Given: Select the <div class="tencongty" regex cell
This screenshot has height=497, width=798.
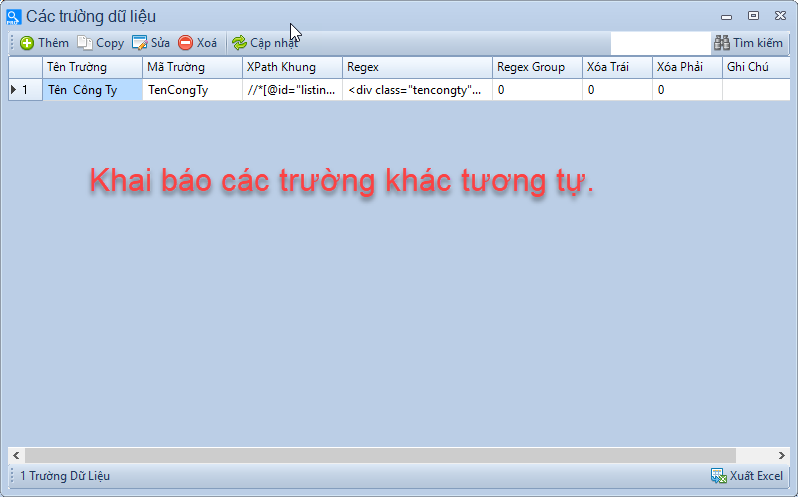Looking at the screenshot, I should pos(417,90).
